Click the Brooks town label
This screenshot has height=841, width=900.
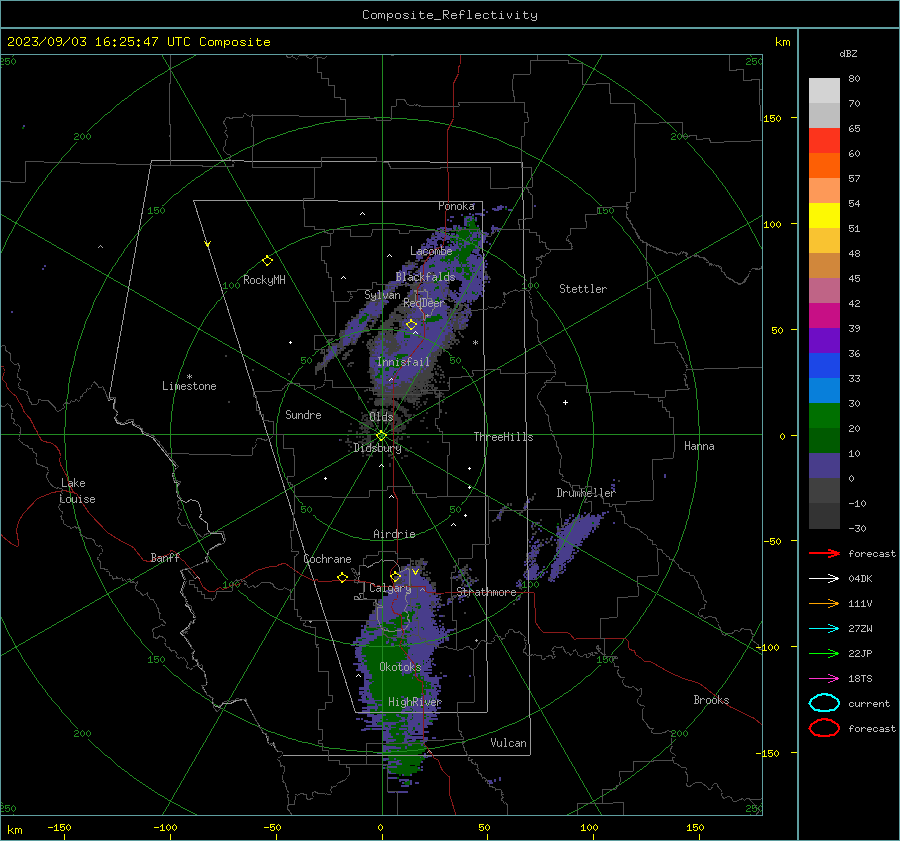711,700
